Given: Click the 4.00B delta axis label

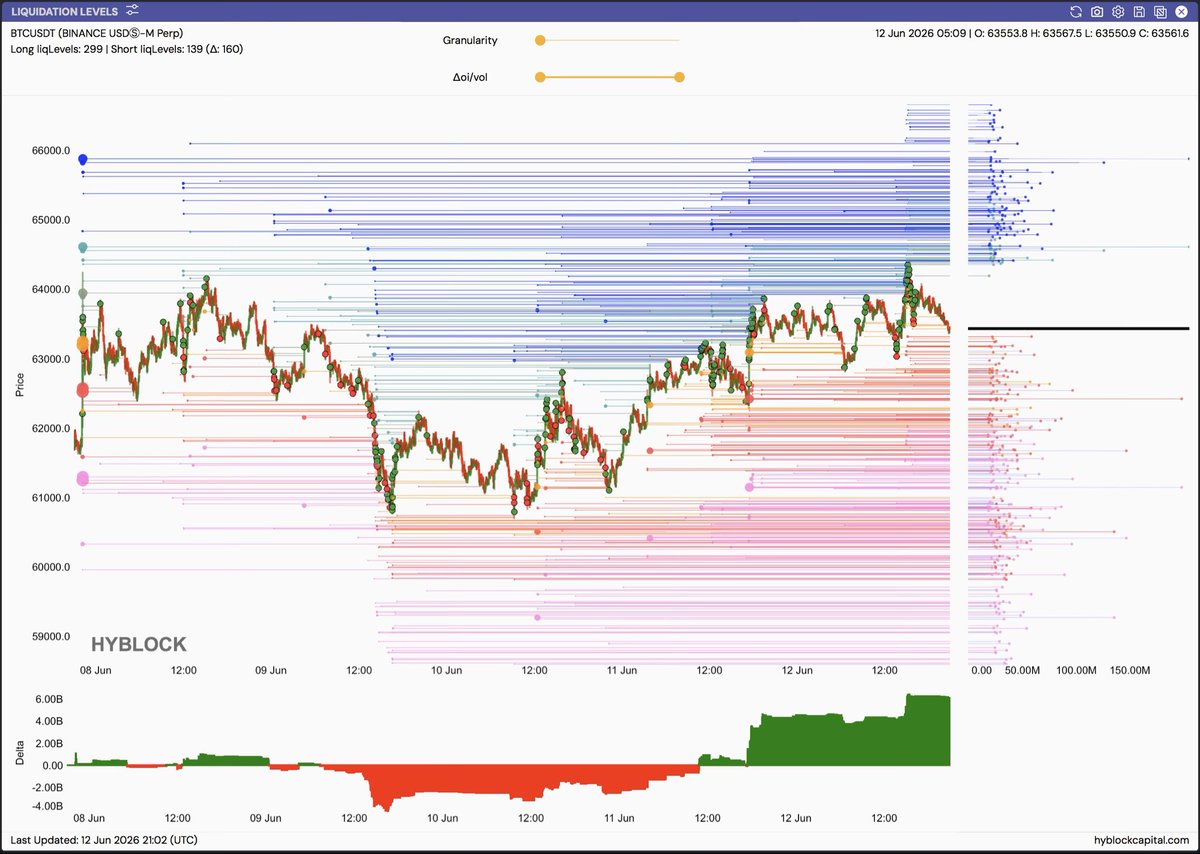Looking at the screenshot, I should tap(50, 723).
